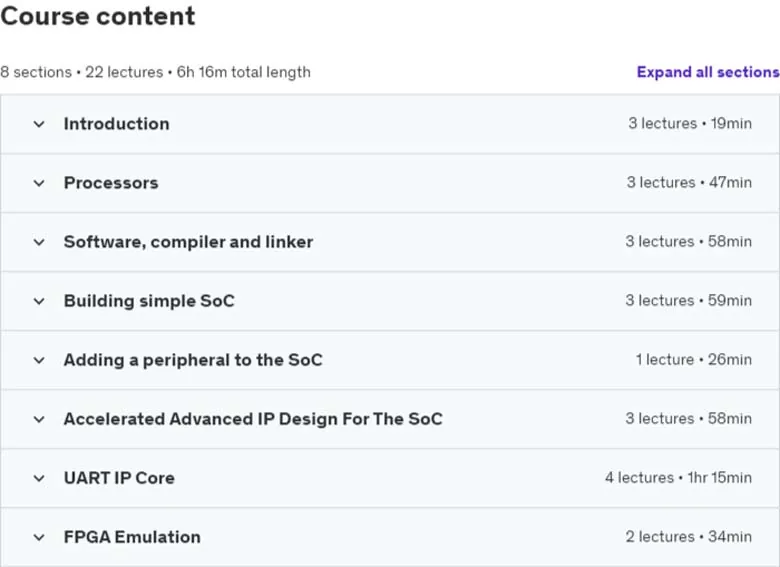This screenshot has width=780, height=567.
Task: Expand the FPGA Emulation chevron
Action: click(x=39, y=537)
